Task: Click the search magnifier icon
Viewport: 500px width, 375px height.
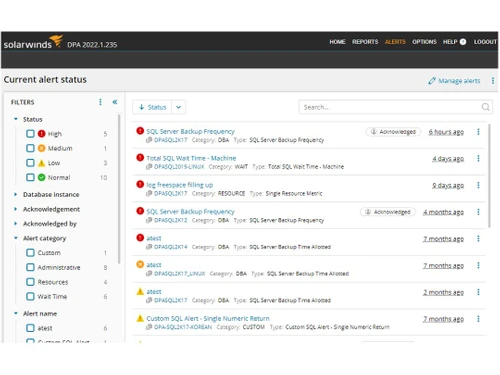Action: [x=485, y=107]
